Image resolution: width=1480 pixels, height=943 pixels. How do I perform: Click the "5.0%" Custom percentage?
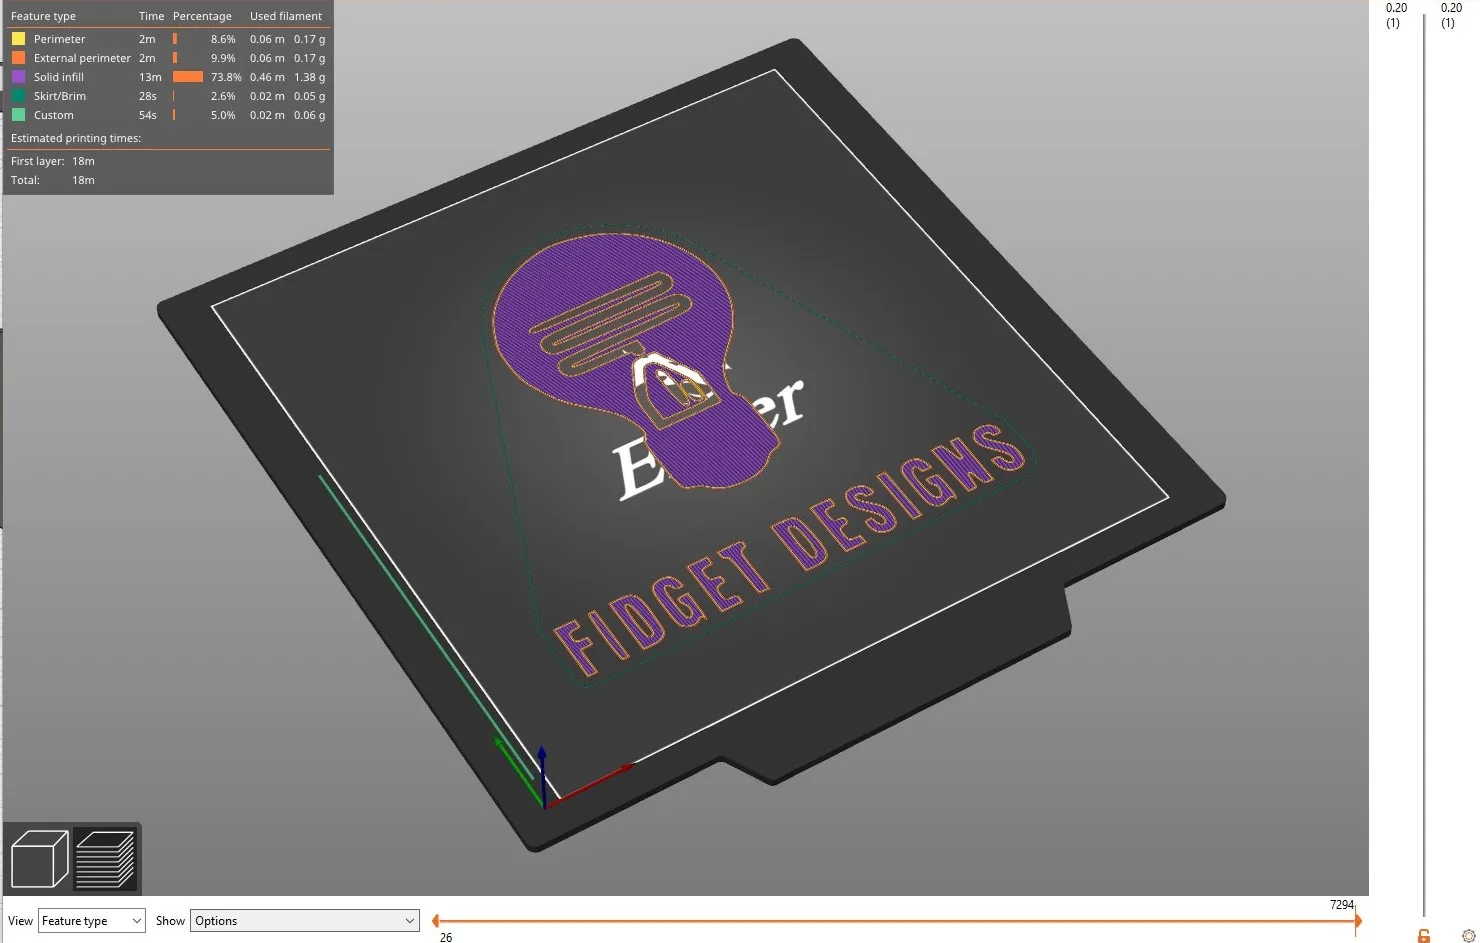click(x=223, y=115)
